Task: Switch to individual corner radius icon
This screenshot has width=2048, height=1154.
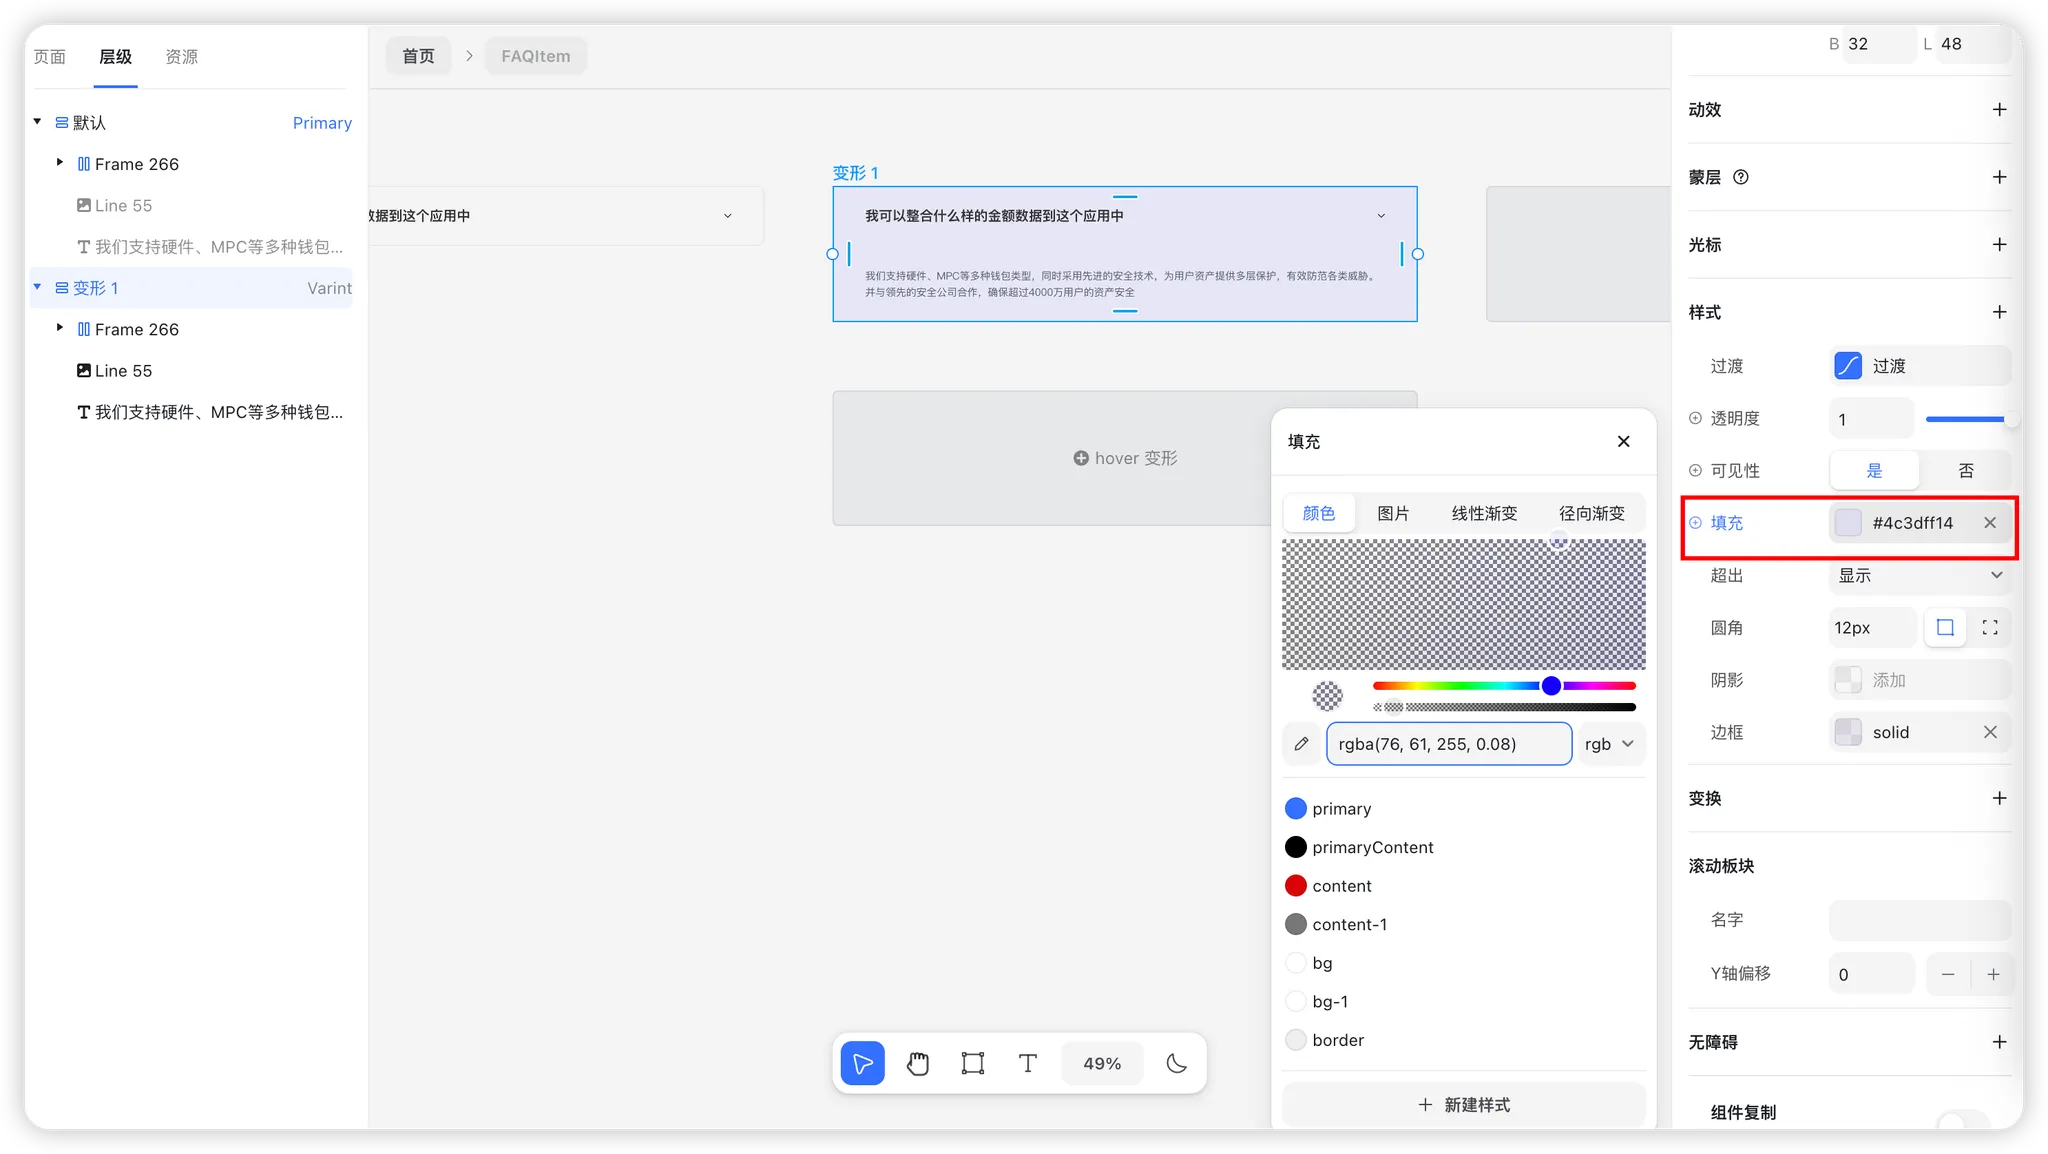Action: click(1990, 628)
